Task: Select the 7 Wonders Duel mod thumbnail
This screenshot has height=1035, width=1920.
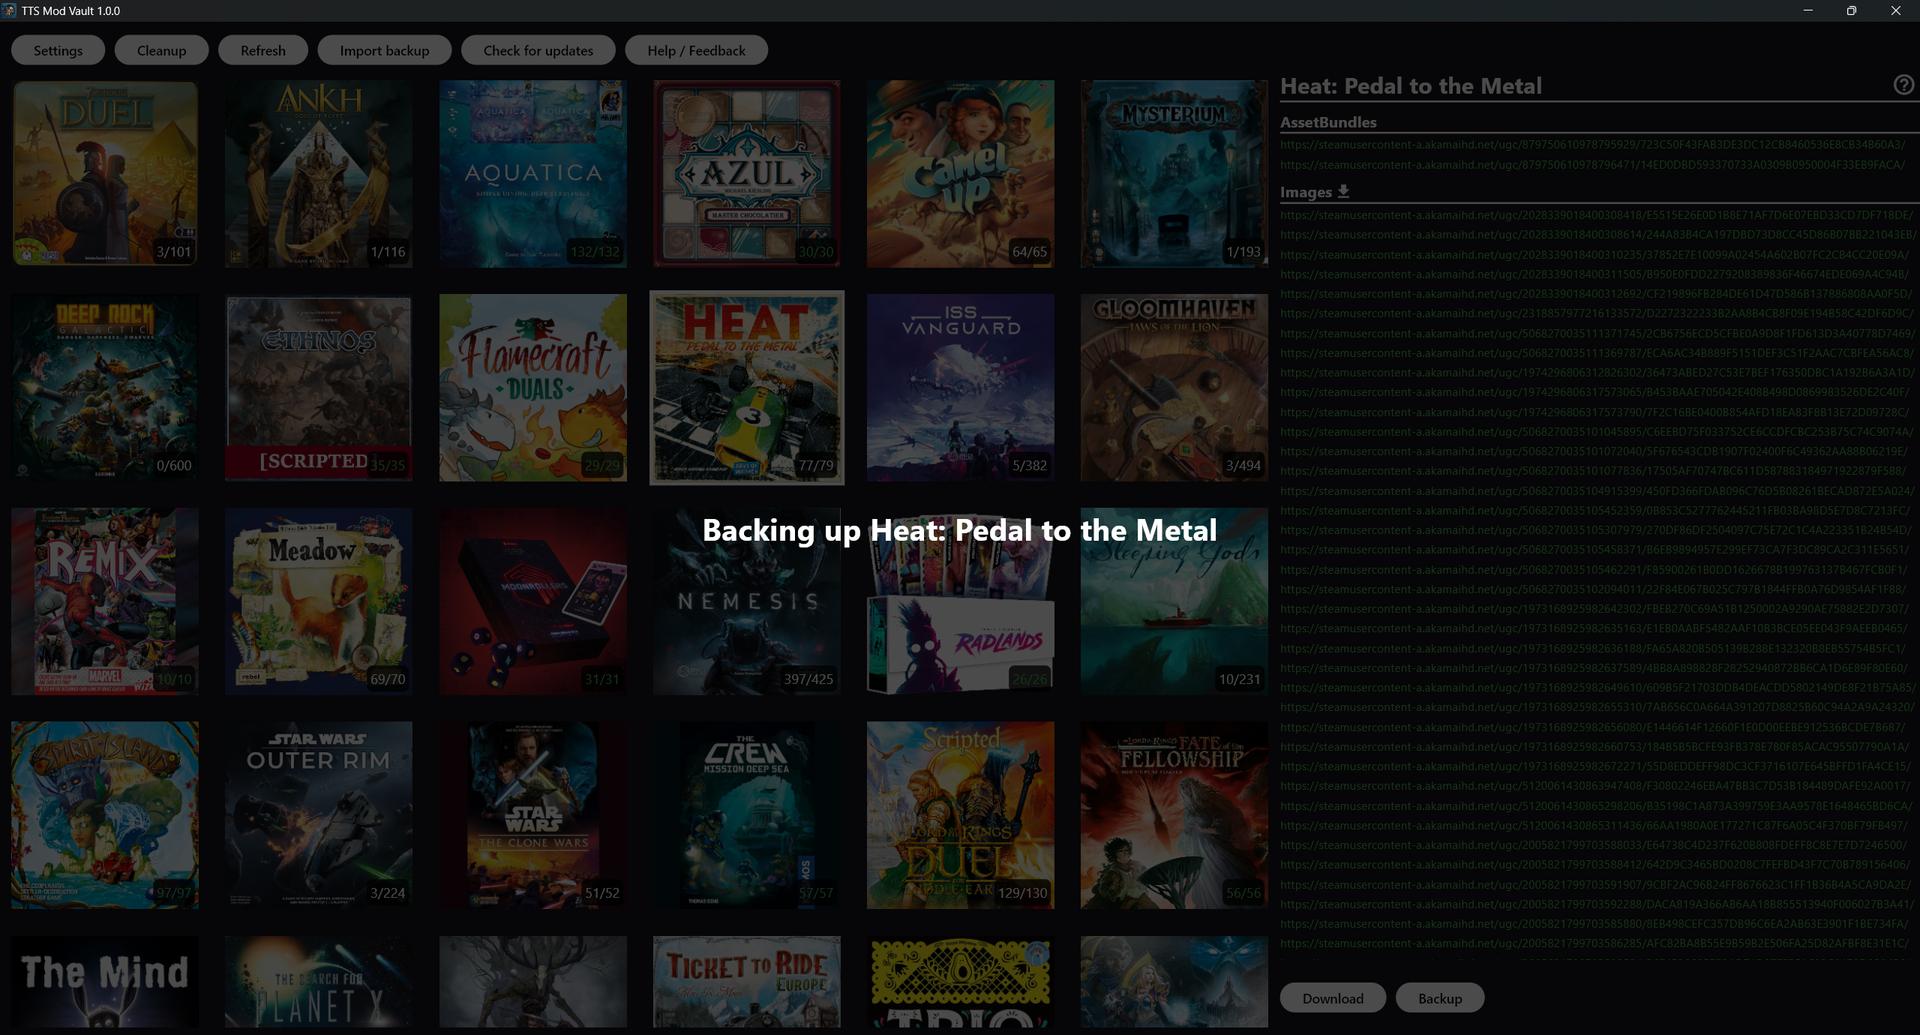Action: tap(105, 173)
